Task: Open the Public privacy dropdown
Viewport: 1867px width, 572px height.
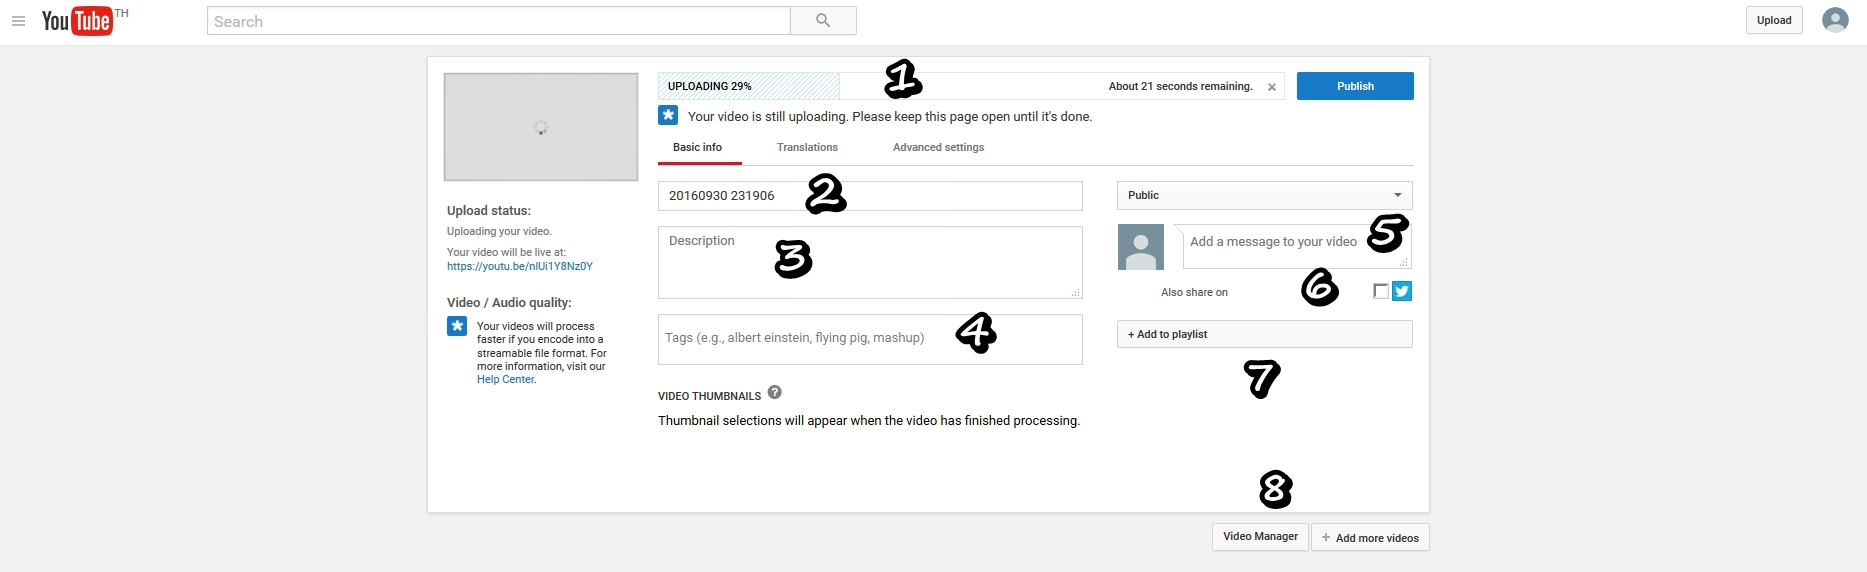Action: (x=1265, y=195)
